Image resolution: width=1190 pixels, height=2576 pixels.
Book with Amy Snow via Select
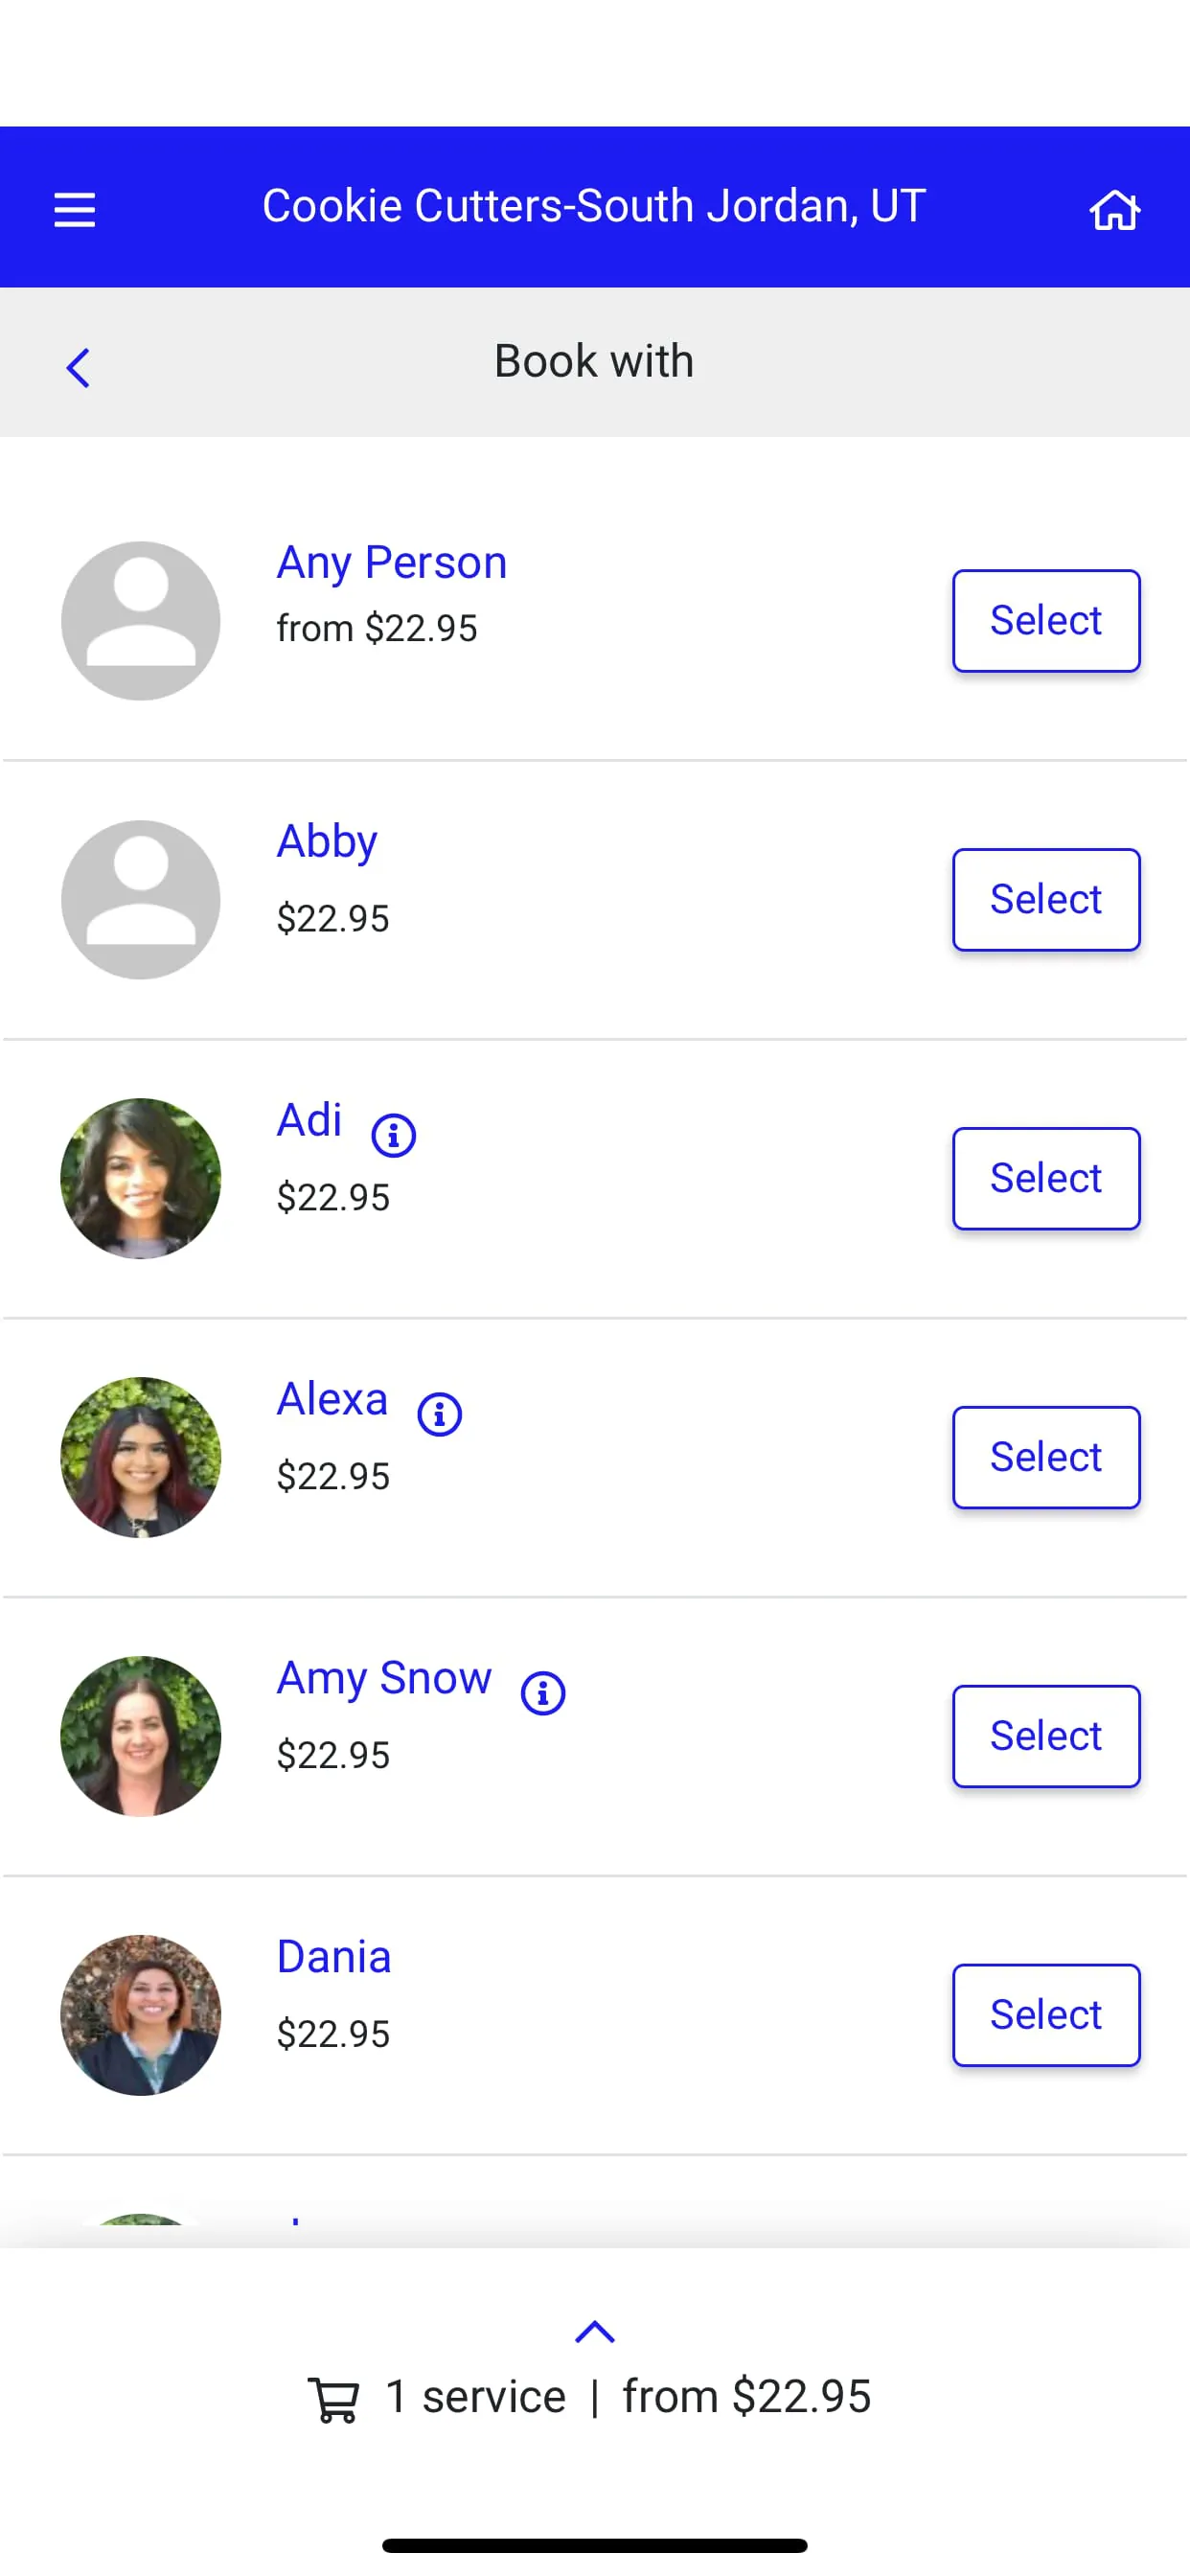[x=1045, y=1736]
